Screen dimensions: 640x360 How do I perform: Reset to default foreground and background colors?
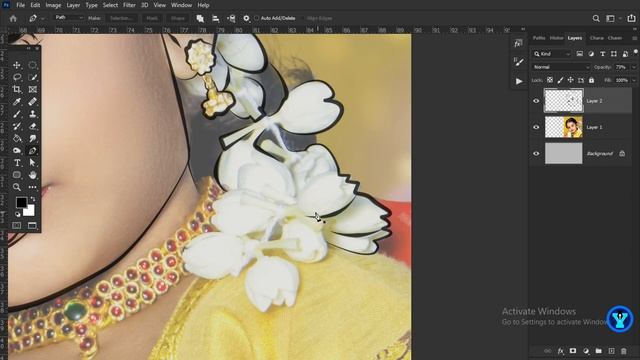[18, 214]
